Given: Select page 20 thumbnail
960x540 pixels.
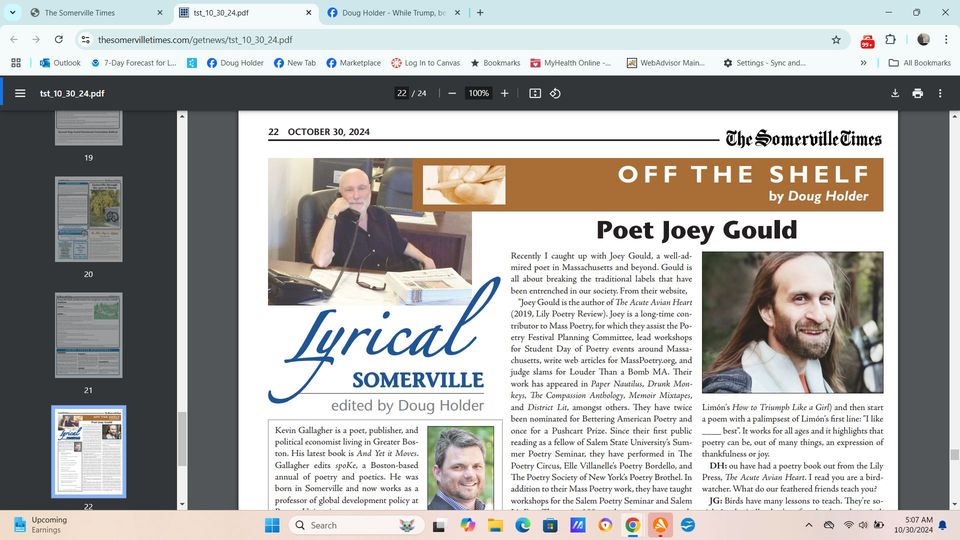Looking at the screenshot, I should point(89,219).
